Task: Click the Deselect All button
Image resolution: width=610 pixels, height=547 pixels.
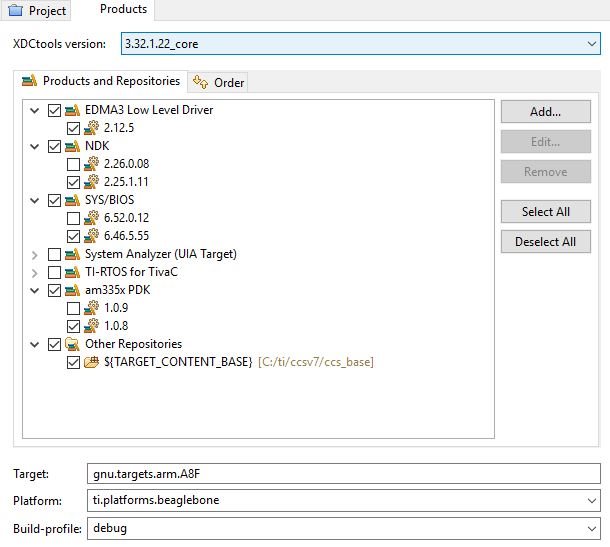Action: click(545, 242)
